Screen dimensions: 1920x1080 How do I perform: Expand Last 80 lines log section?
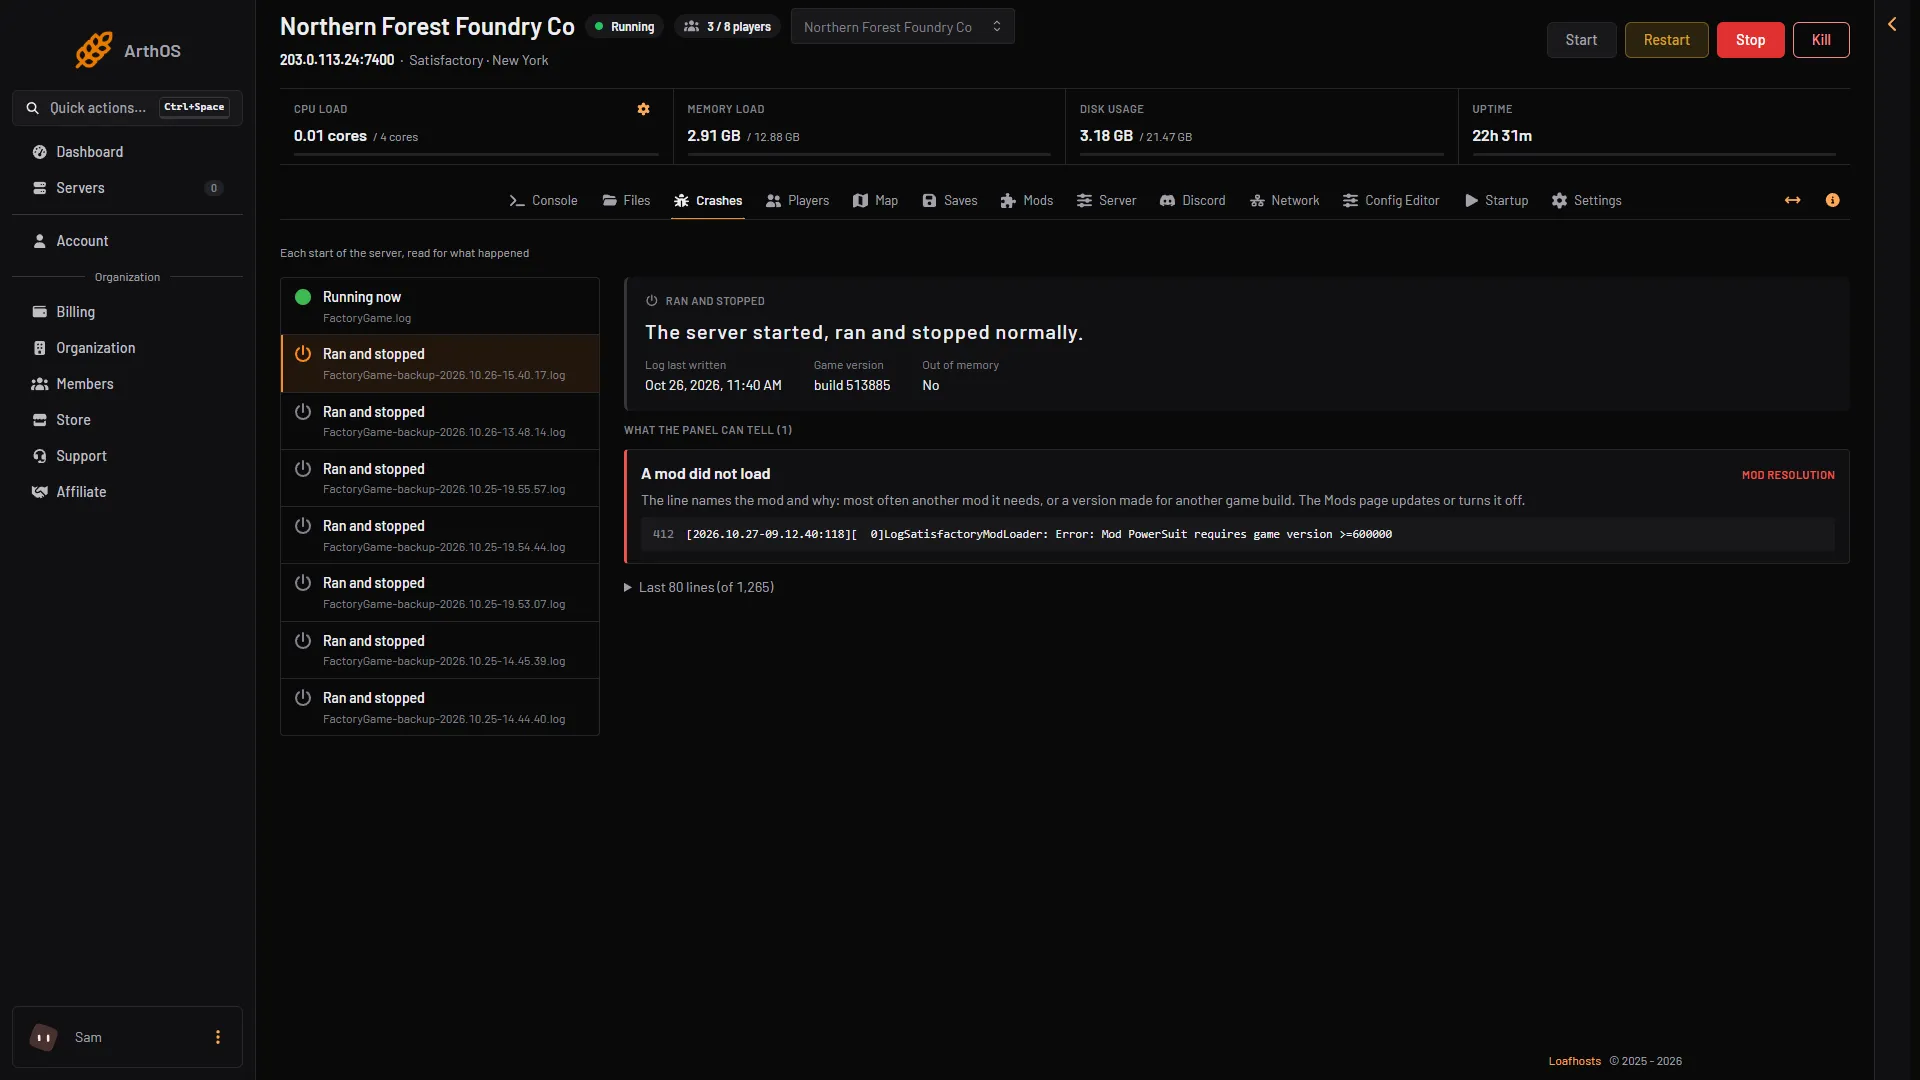point(699,588)
